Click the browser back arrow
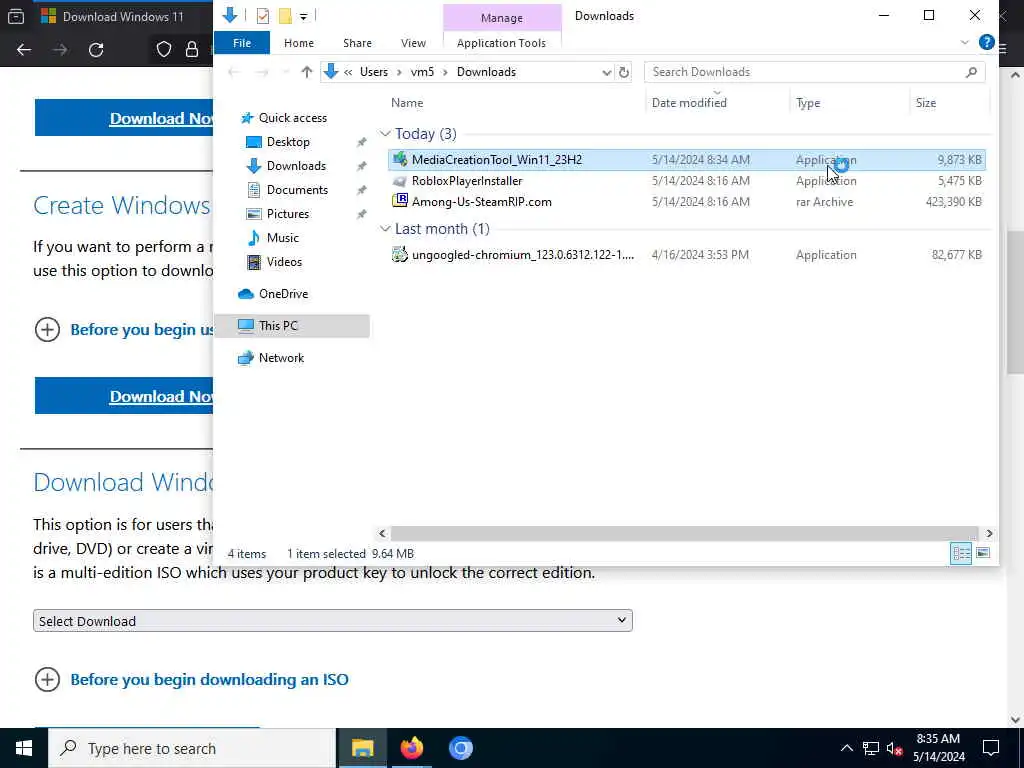Viewport: 1024px width, 768px height. [x=24, y=50]
